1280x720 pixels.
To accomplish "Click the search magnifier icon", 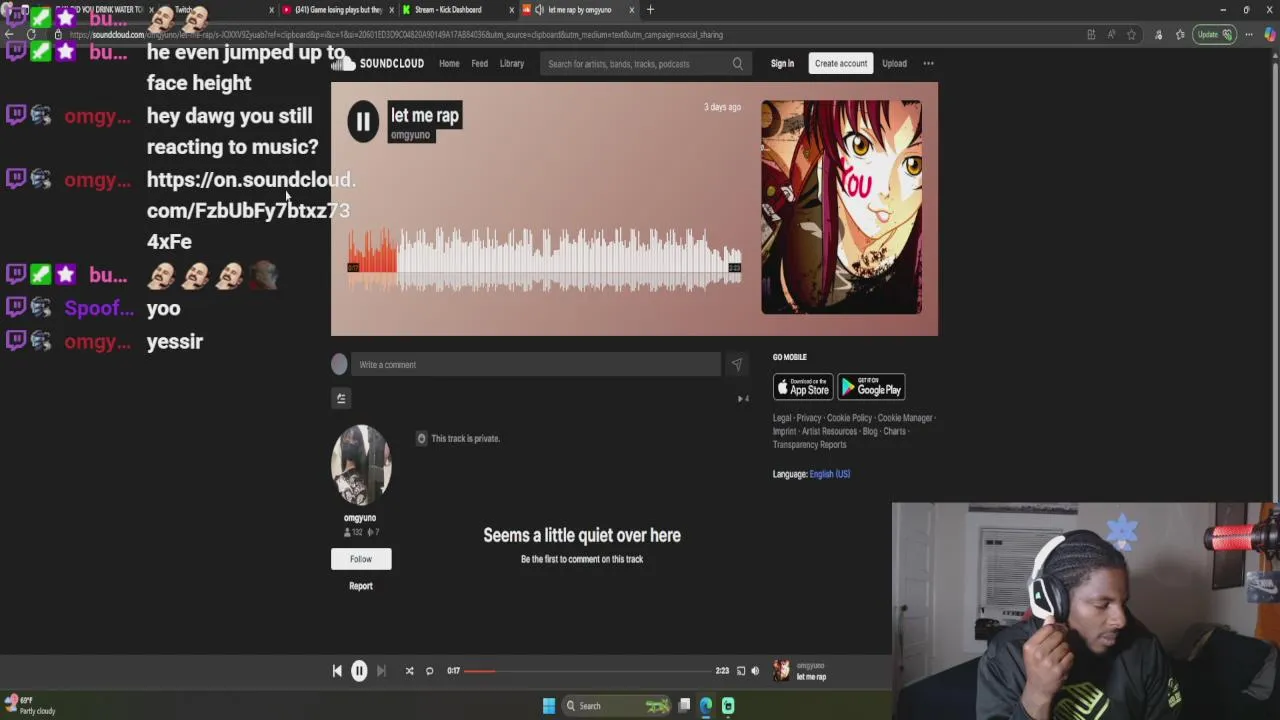I will click(738, 64).
